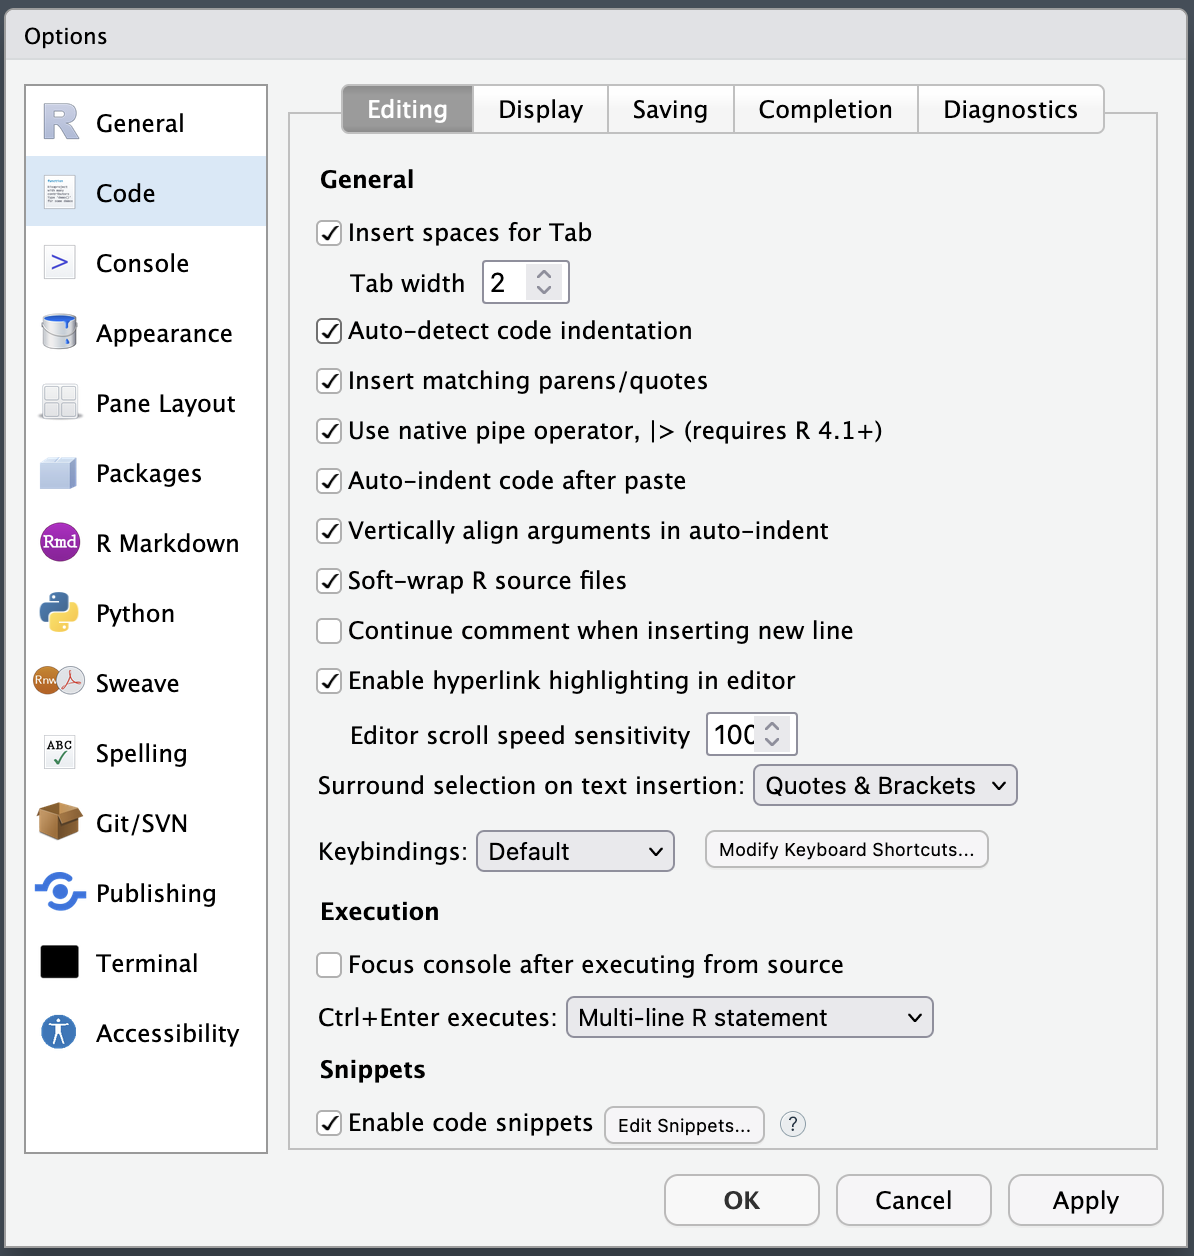The image size is (1194, 1256).
Task: Select the Pane Layout label
Action: 166,403
